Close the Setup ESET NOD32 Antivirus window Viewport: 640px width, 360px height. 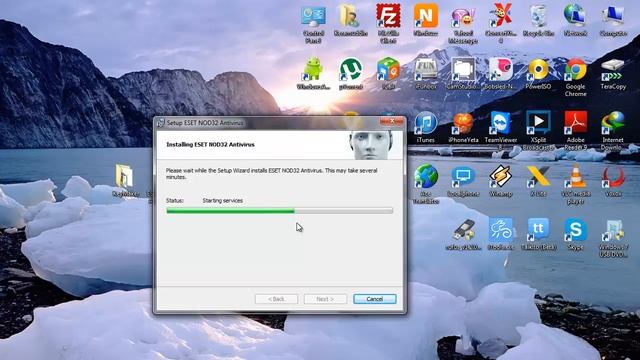391,121
